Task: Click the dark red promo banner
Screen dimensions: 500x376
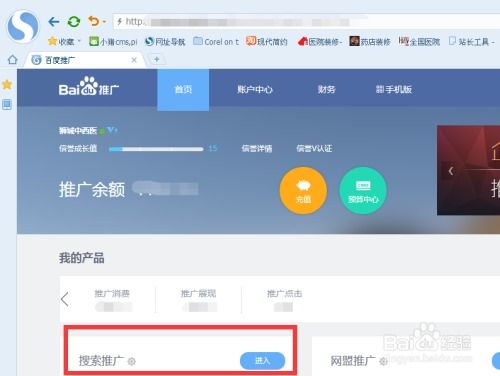Action: (468, 170)
